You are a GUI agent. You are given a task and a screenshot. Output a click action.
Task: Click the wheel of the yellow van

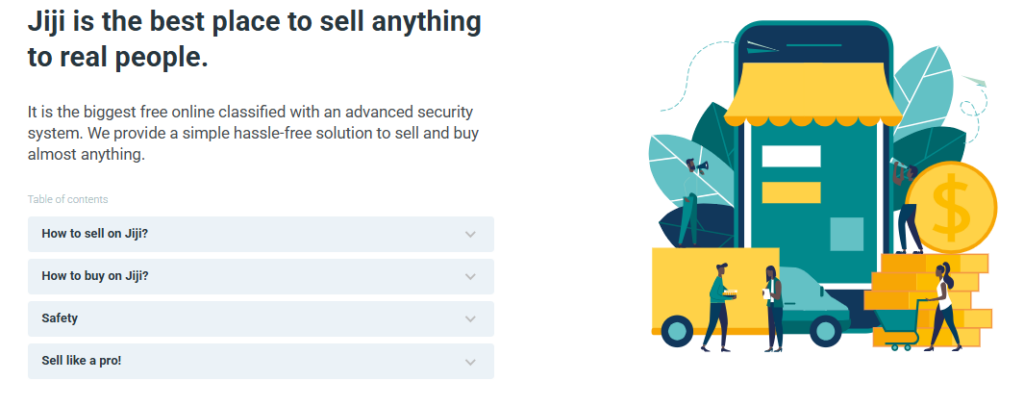click(677, 331)
